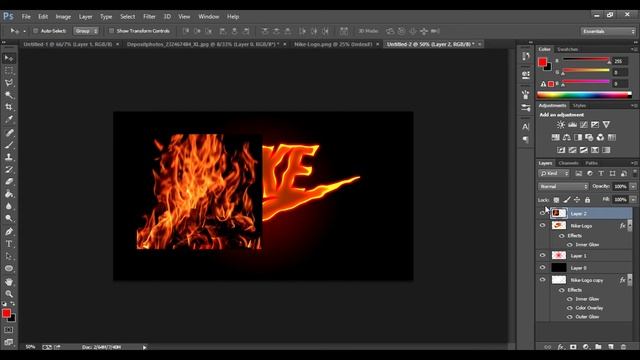Select the Clone Stamp tool
Image resolution: width=640 pixels, height=360 pixels.
click(9, 157)
